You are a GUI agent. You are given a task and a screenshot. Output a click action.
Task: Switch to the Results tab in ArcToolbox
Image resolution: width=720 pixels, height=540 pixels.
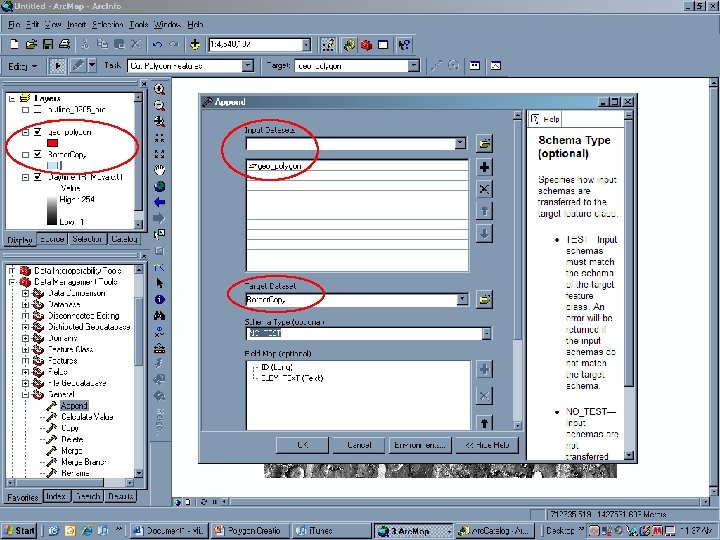(x=120, y=496)
